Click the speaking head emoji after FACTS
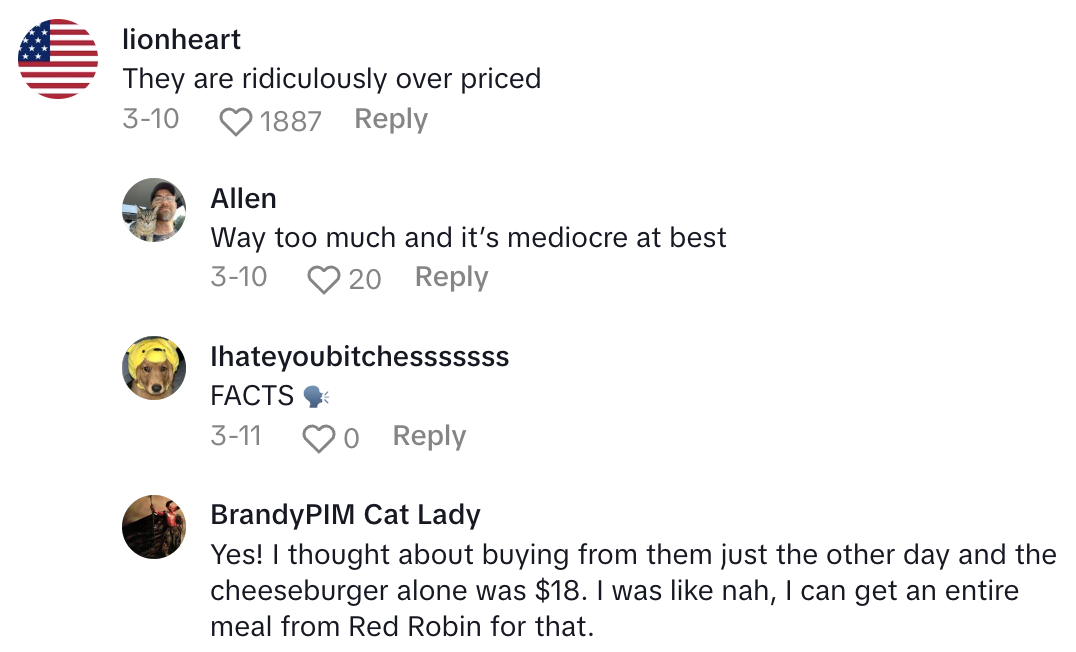Screen dimensions: 1076x652 (315, 397)
